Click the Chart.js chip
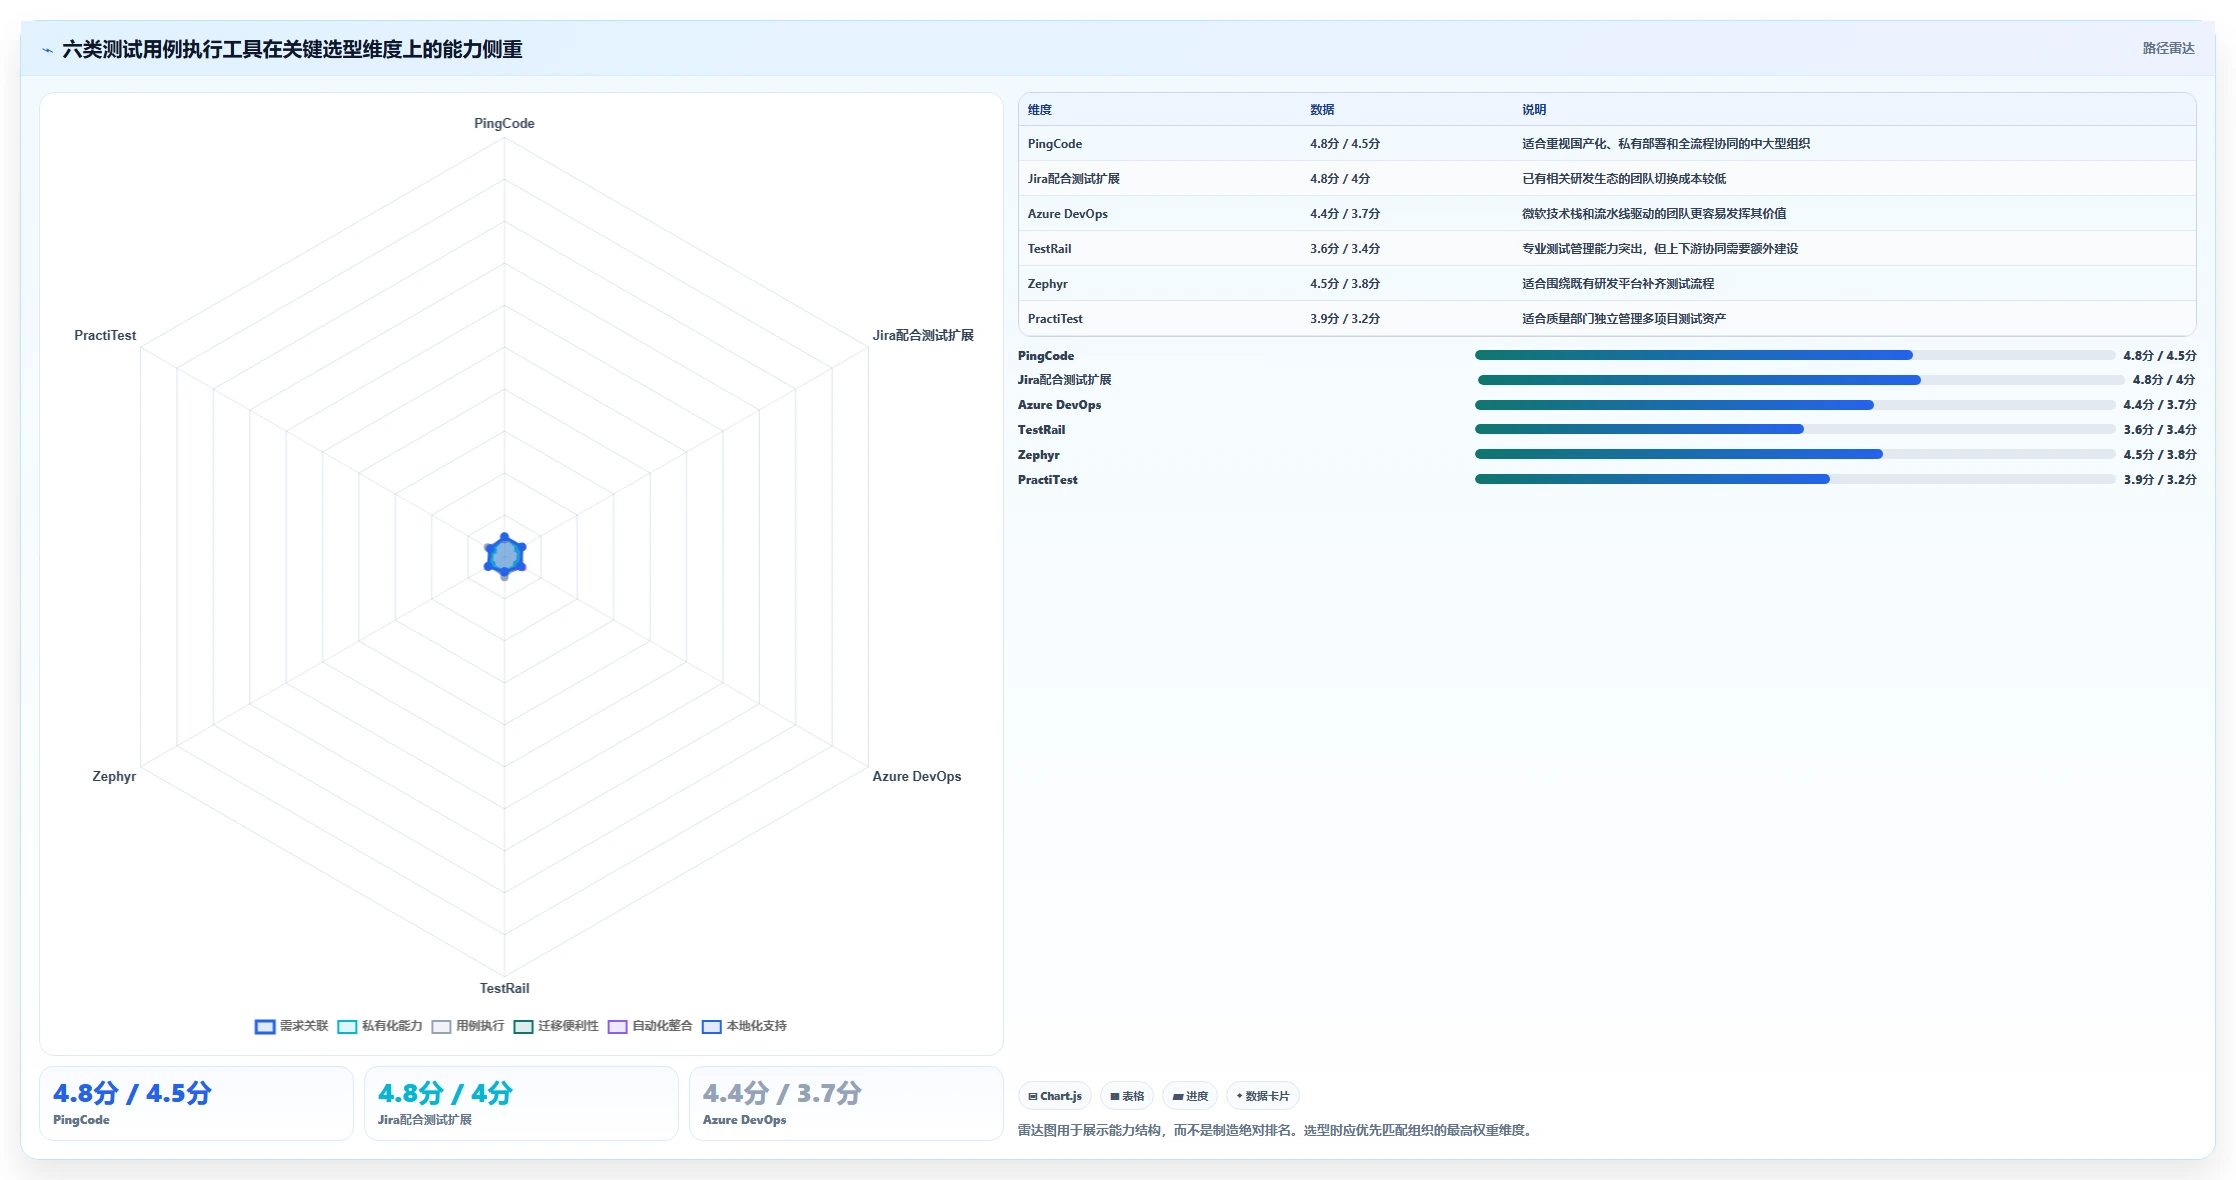 point(1055,1096)
